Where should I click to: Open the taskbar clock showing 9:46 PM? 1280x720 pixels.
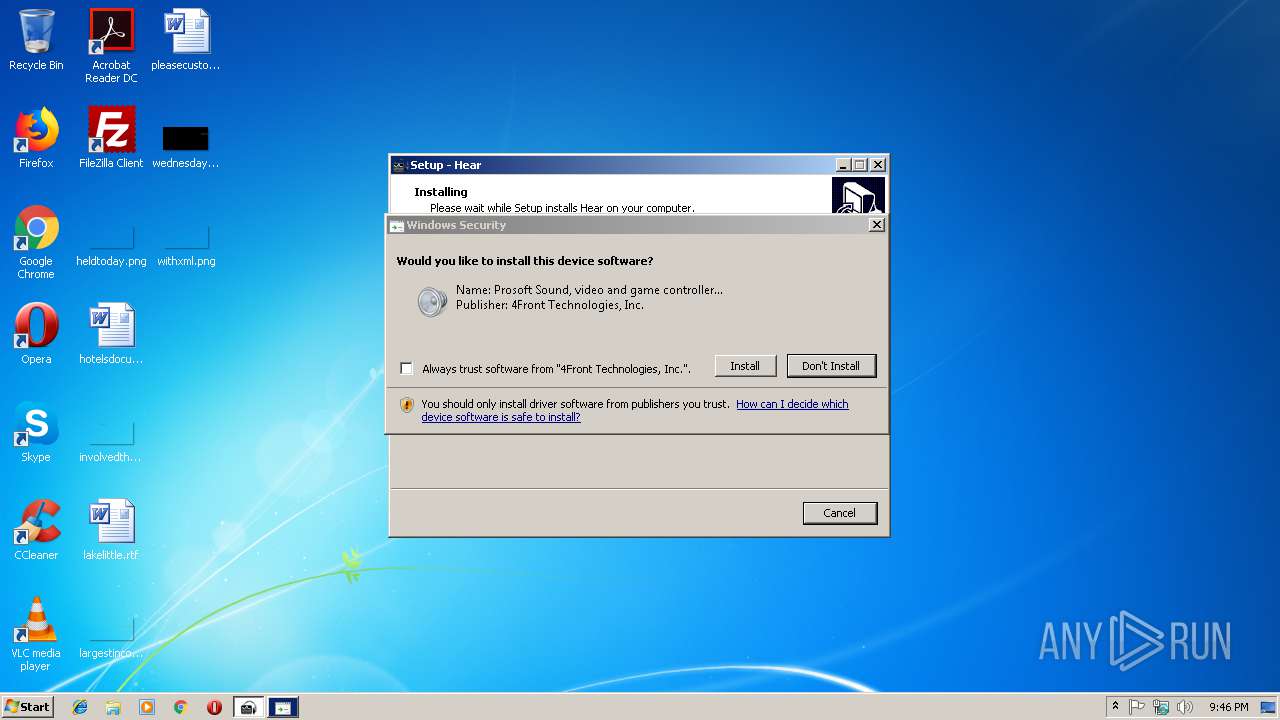coord(1228,707)
